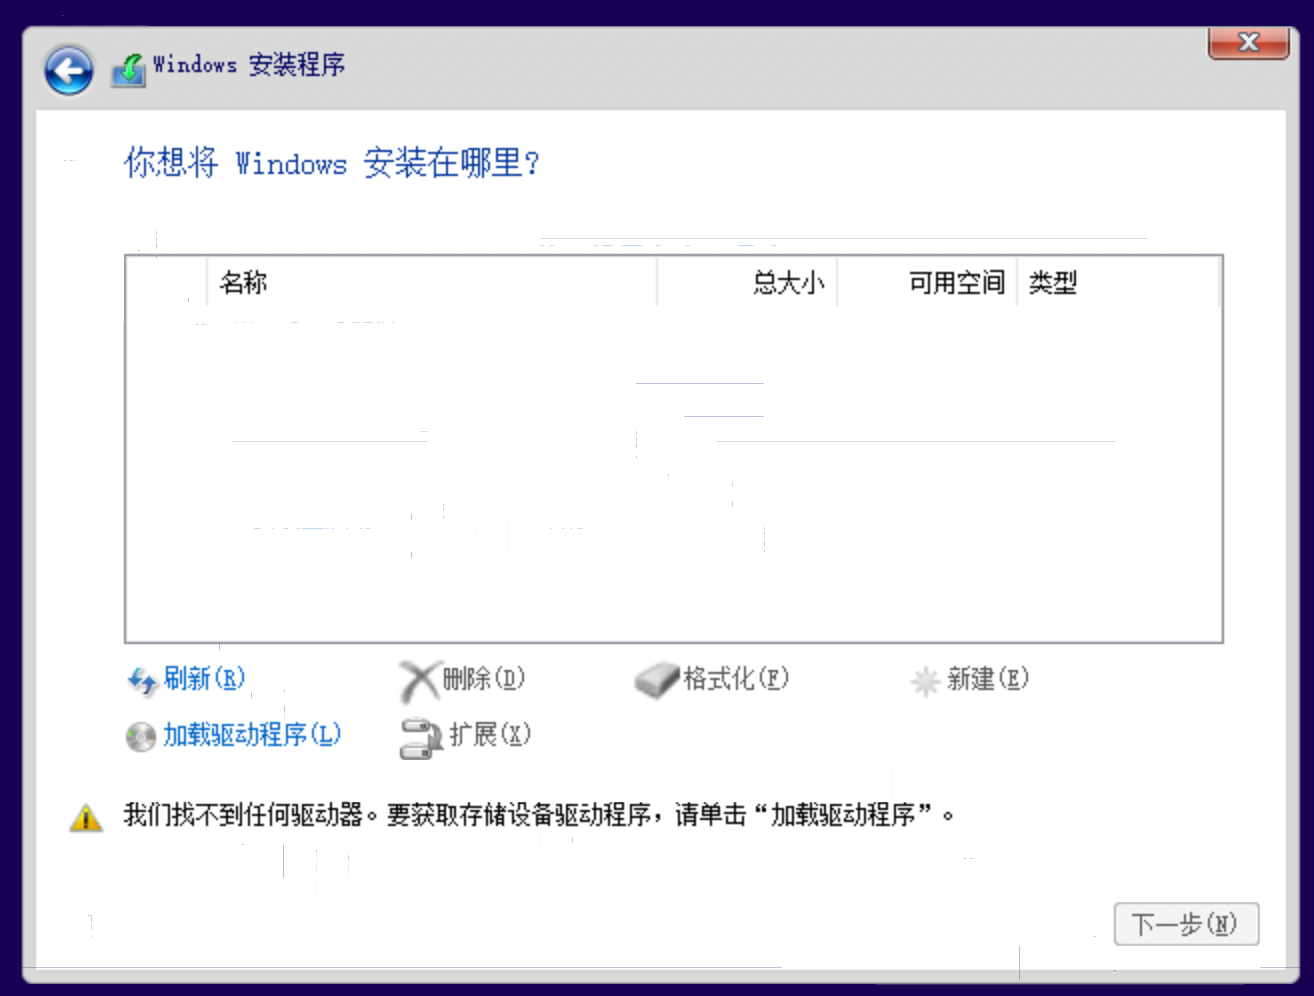Click the 新建(E) new partition option
This screenshot has height=996, width=1314.
[x=987, y=679]
